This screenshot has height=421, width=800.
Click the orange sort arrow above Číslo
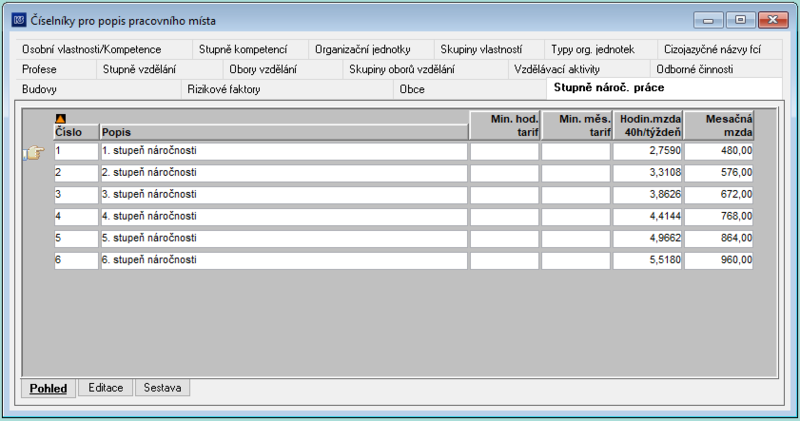(60, 118)
